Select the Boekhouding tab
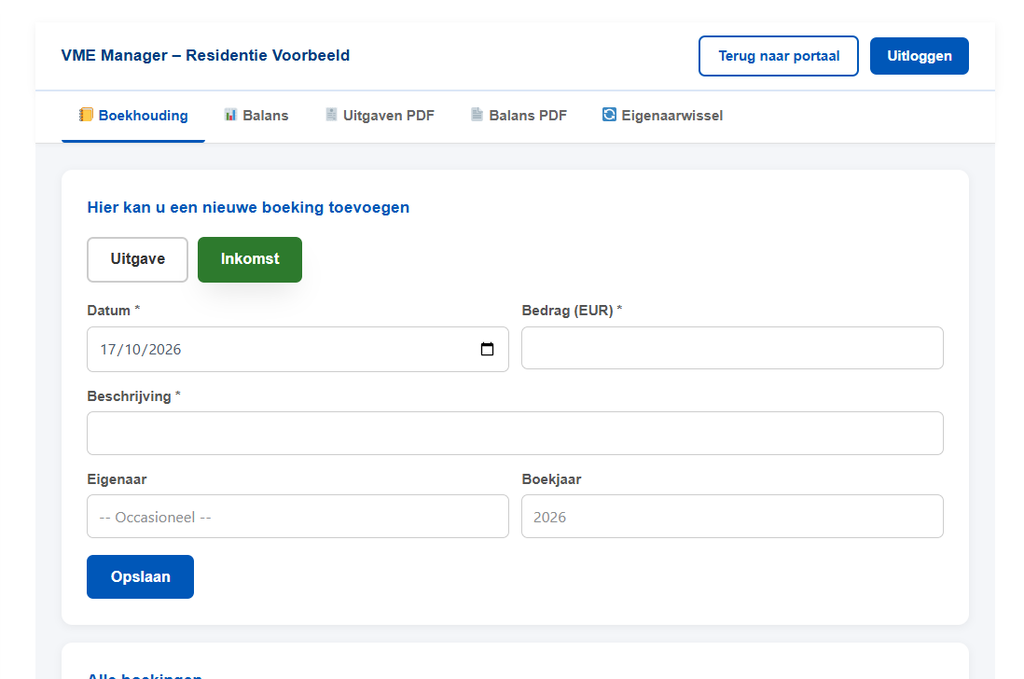The image size is (1024, 679). (133, 116)
